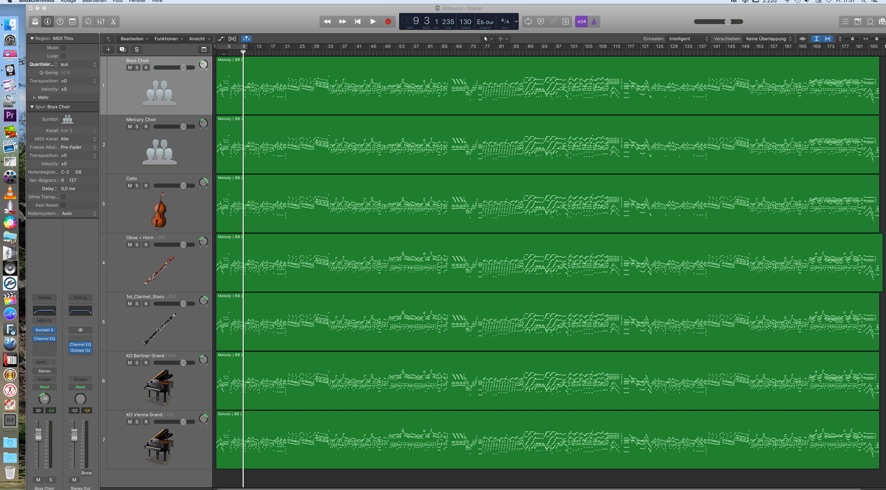The width and height of the screenshot is (886, 490).
Task: Toggle Flex bowtie icon
Action: 232,38
